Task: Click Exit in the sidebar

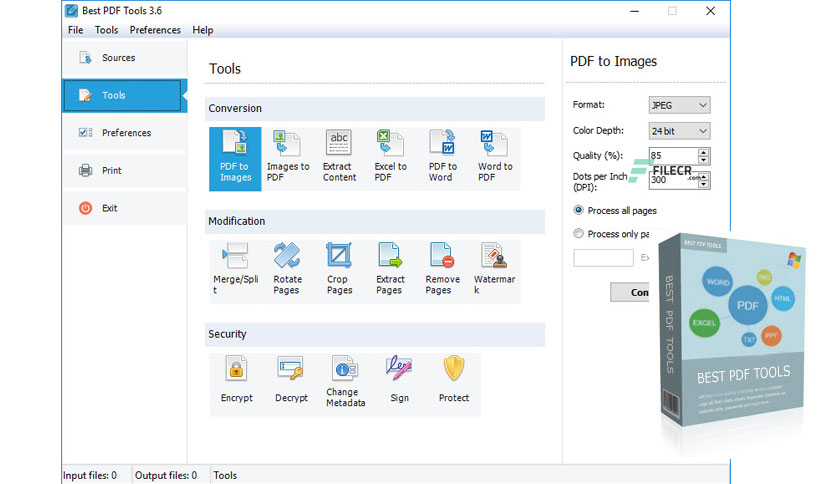Action: tap(125, 208)
